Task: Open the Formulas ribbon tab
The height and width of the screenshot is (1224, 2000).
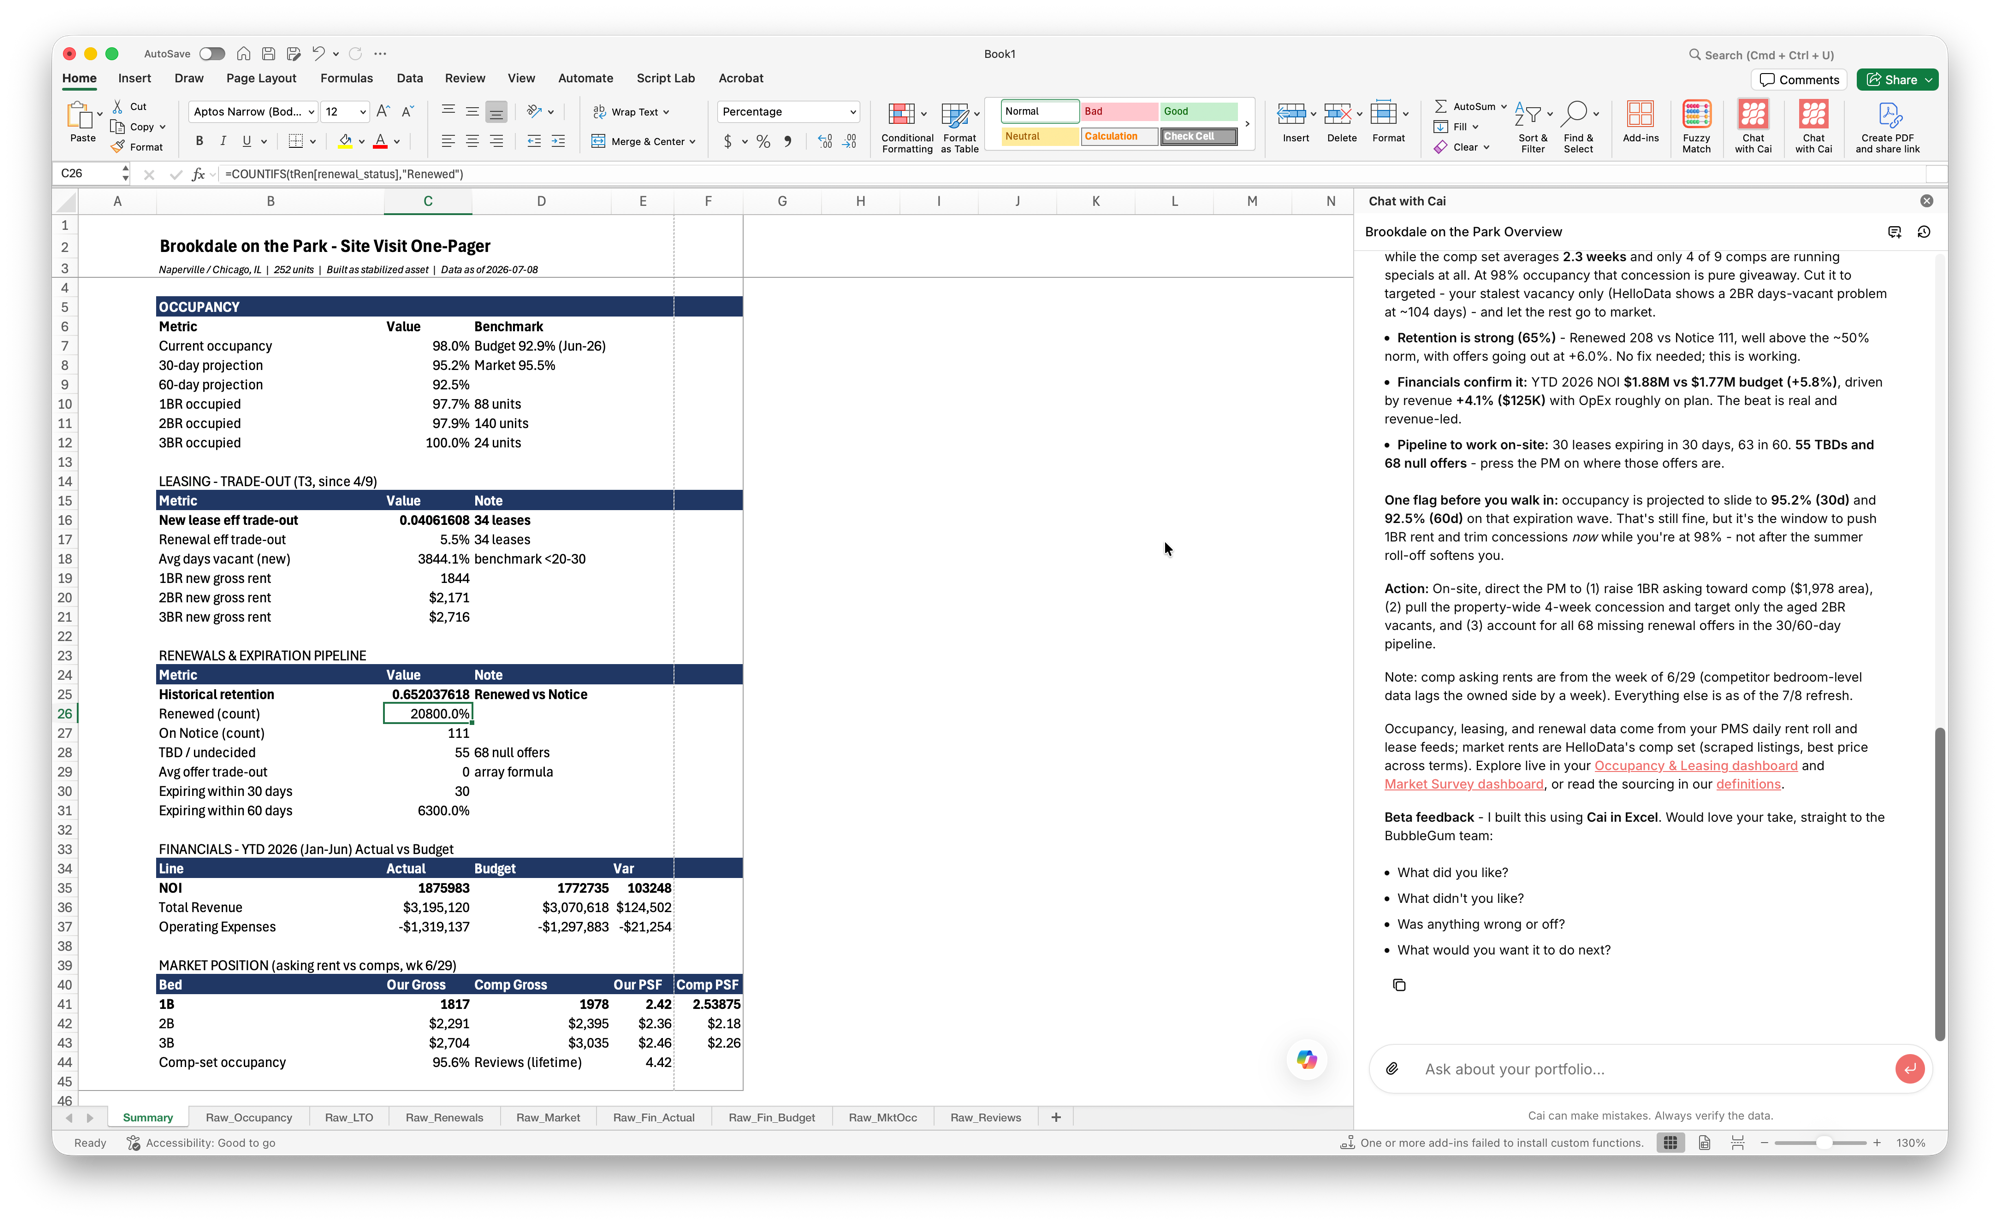Action: [x=346, y=78]
